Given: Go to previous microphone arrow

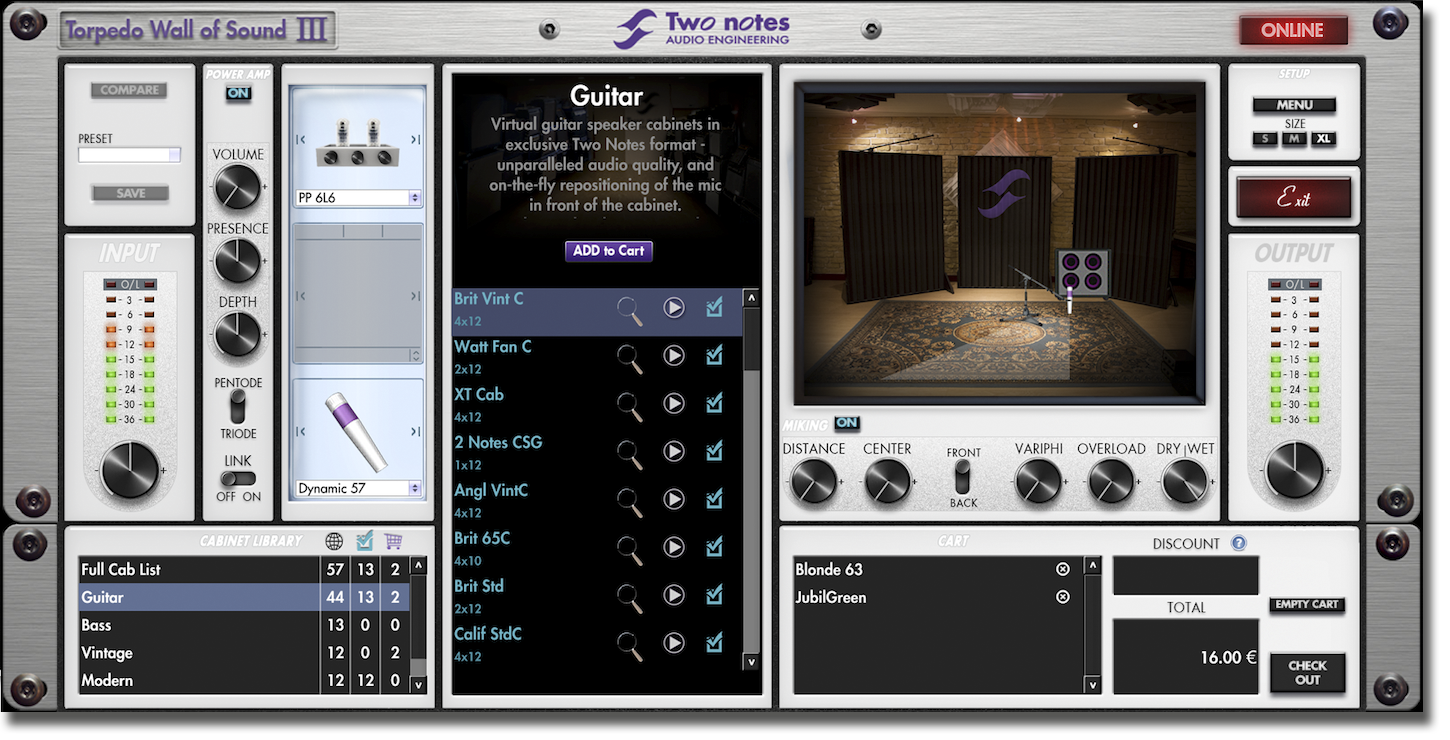Looking at the screenshot, I should 300,432.
